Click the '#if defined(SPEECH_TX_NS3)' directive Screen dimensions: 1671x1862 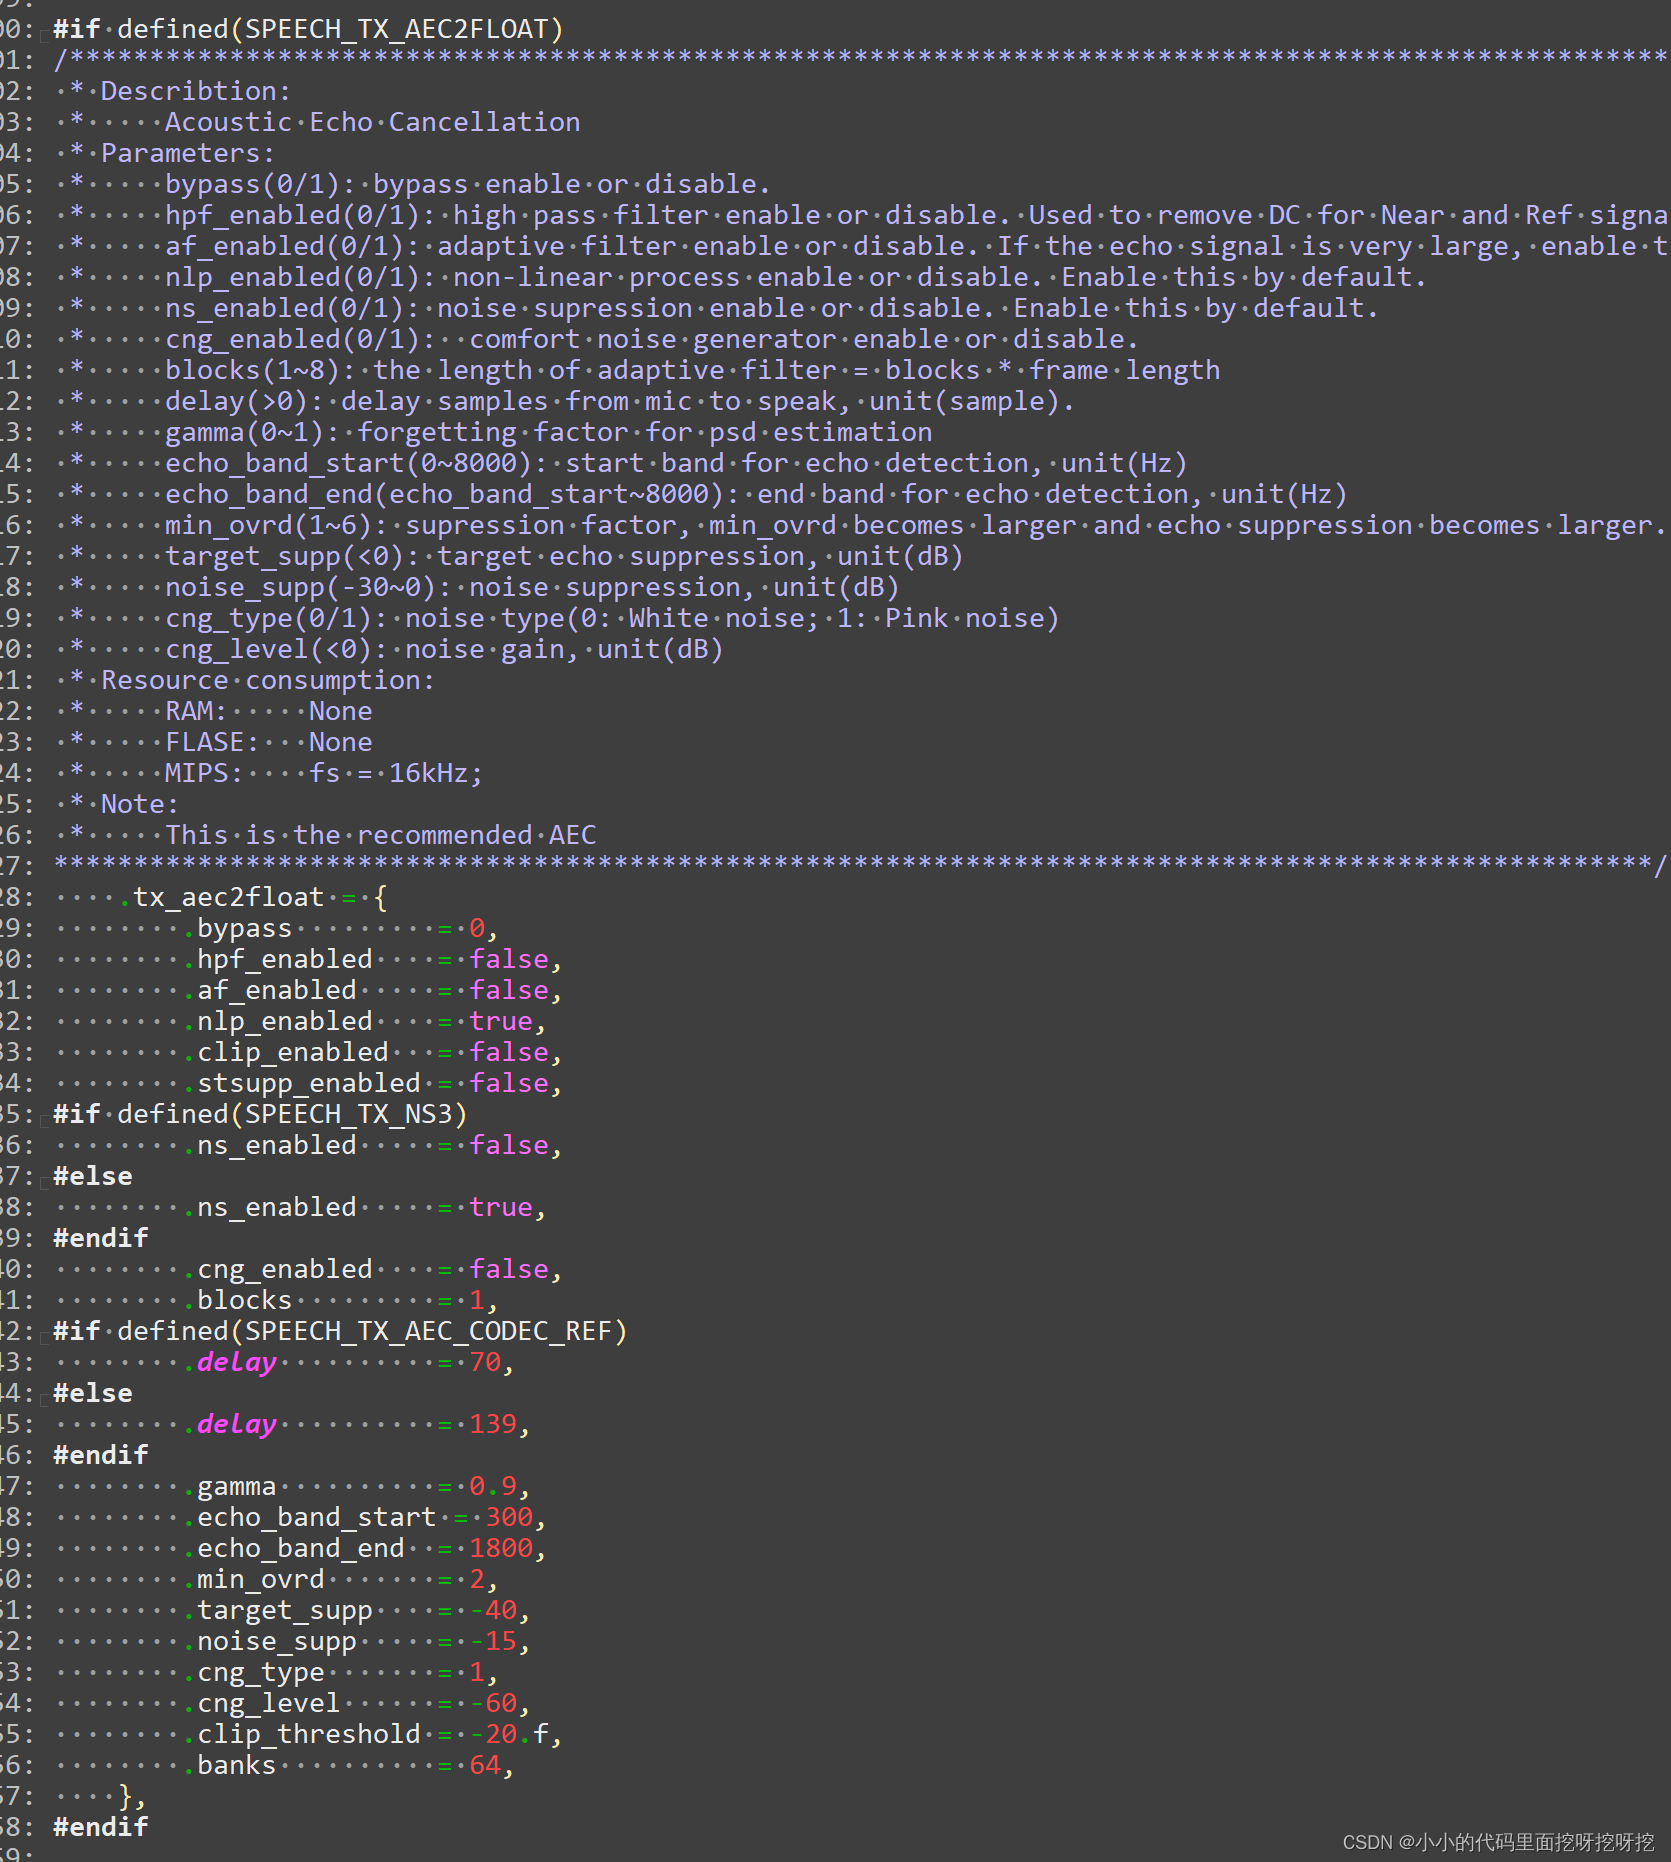click(260, 1114)
